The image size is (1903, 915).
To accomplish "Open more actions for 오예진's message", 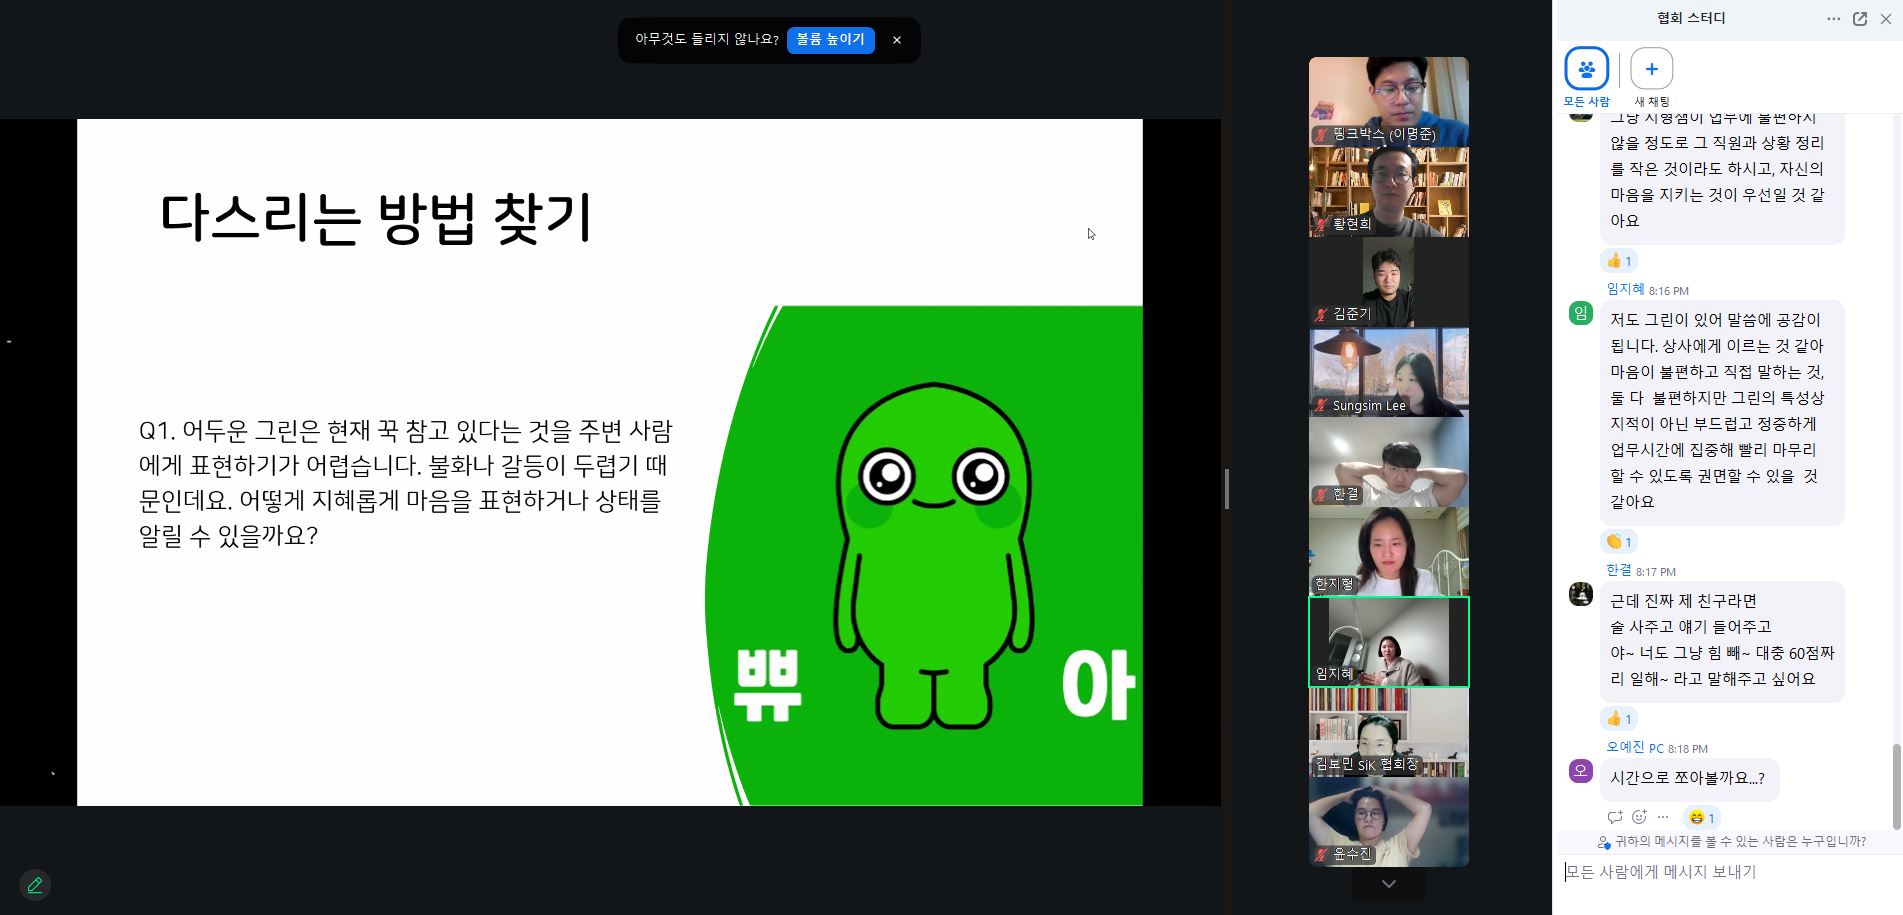I will (x=1663, y=817).
